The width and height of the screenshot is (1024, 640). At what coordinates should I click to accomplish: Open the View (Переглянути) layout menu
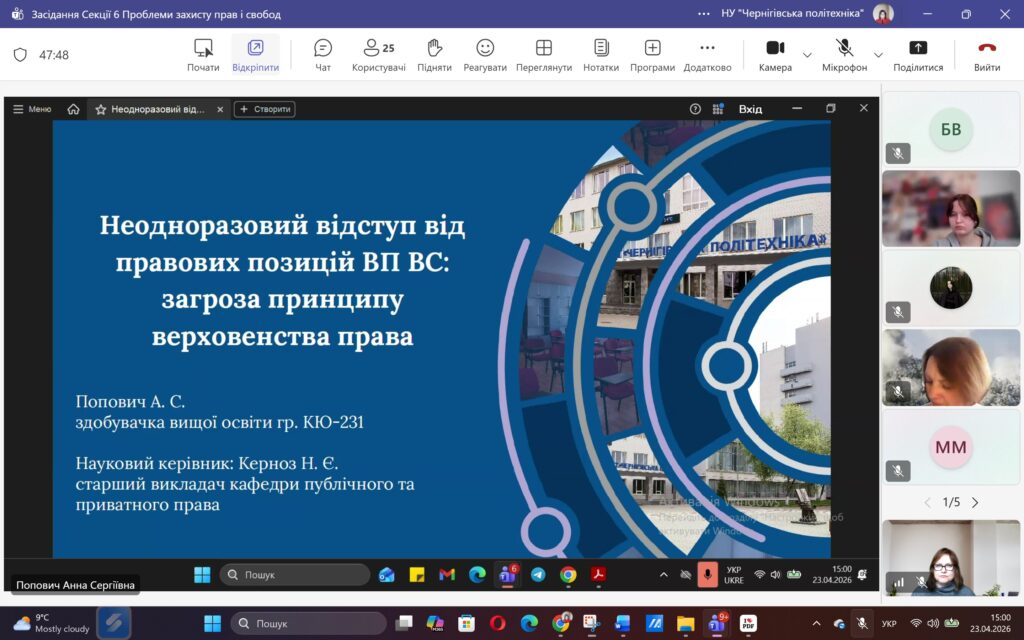coord(543,54)
